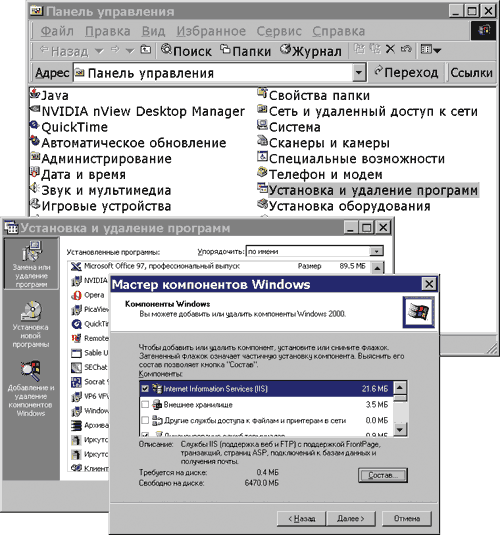This screenshot has width=500, height=535.
Task: Click the Установка новой программы sidebar icon
Action: (x=31, y=324)
